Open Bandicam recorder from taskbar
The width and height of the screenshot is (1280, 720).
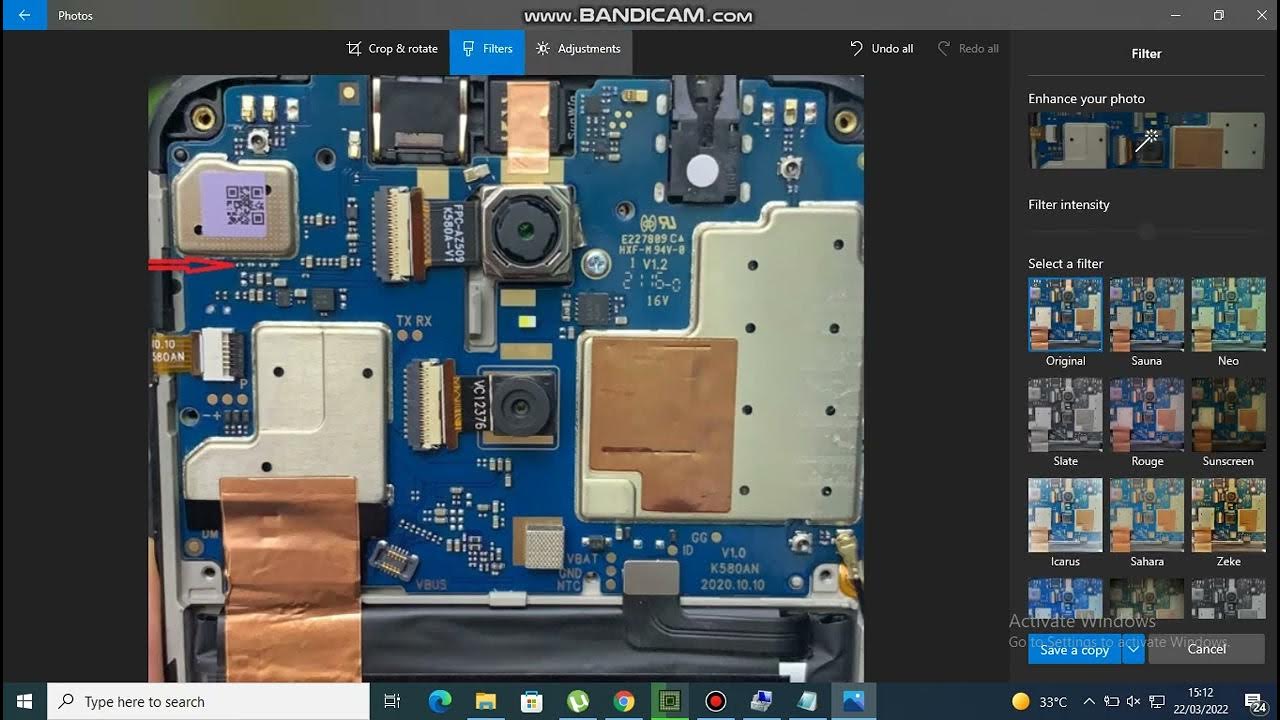(x=715, y=702)
